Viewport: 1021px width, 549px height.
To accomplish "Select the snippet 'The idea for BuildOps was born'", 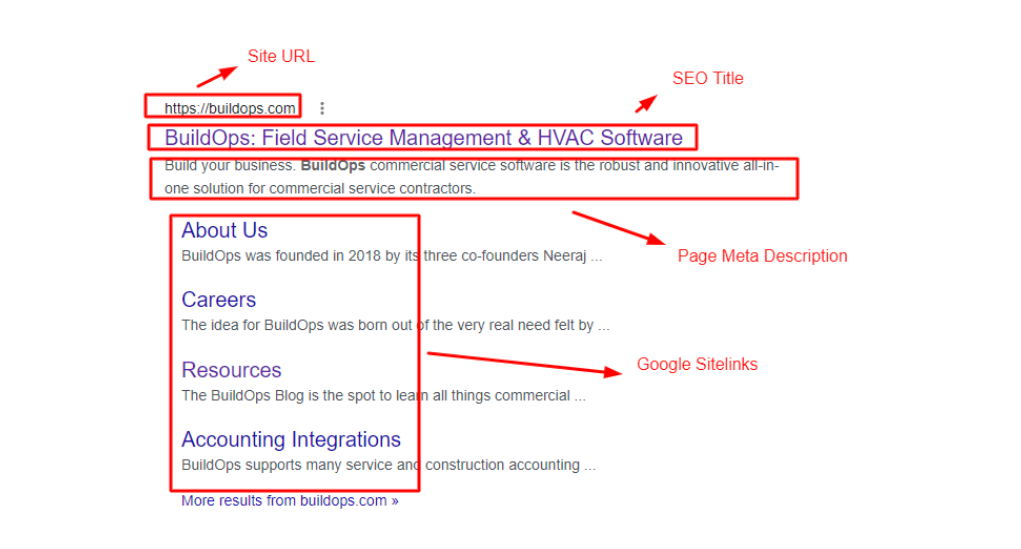I will click(396, 325).
